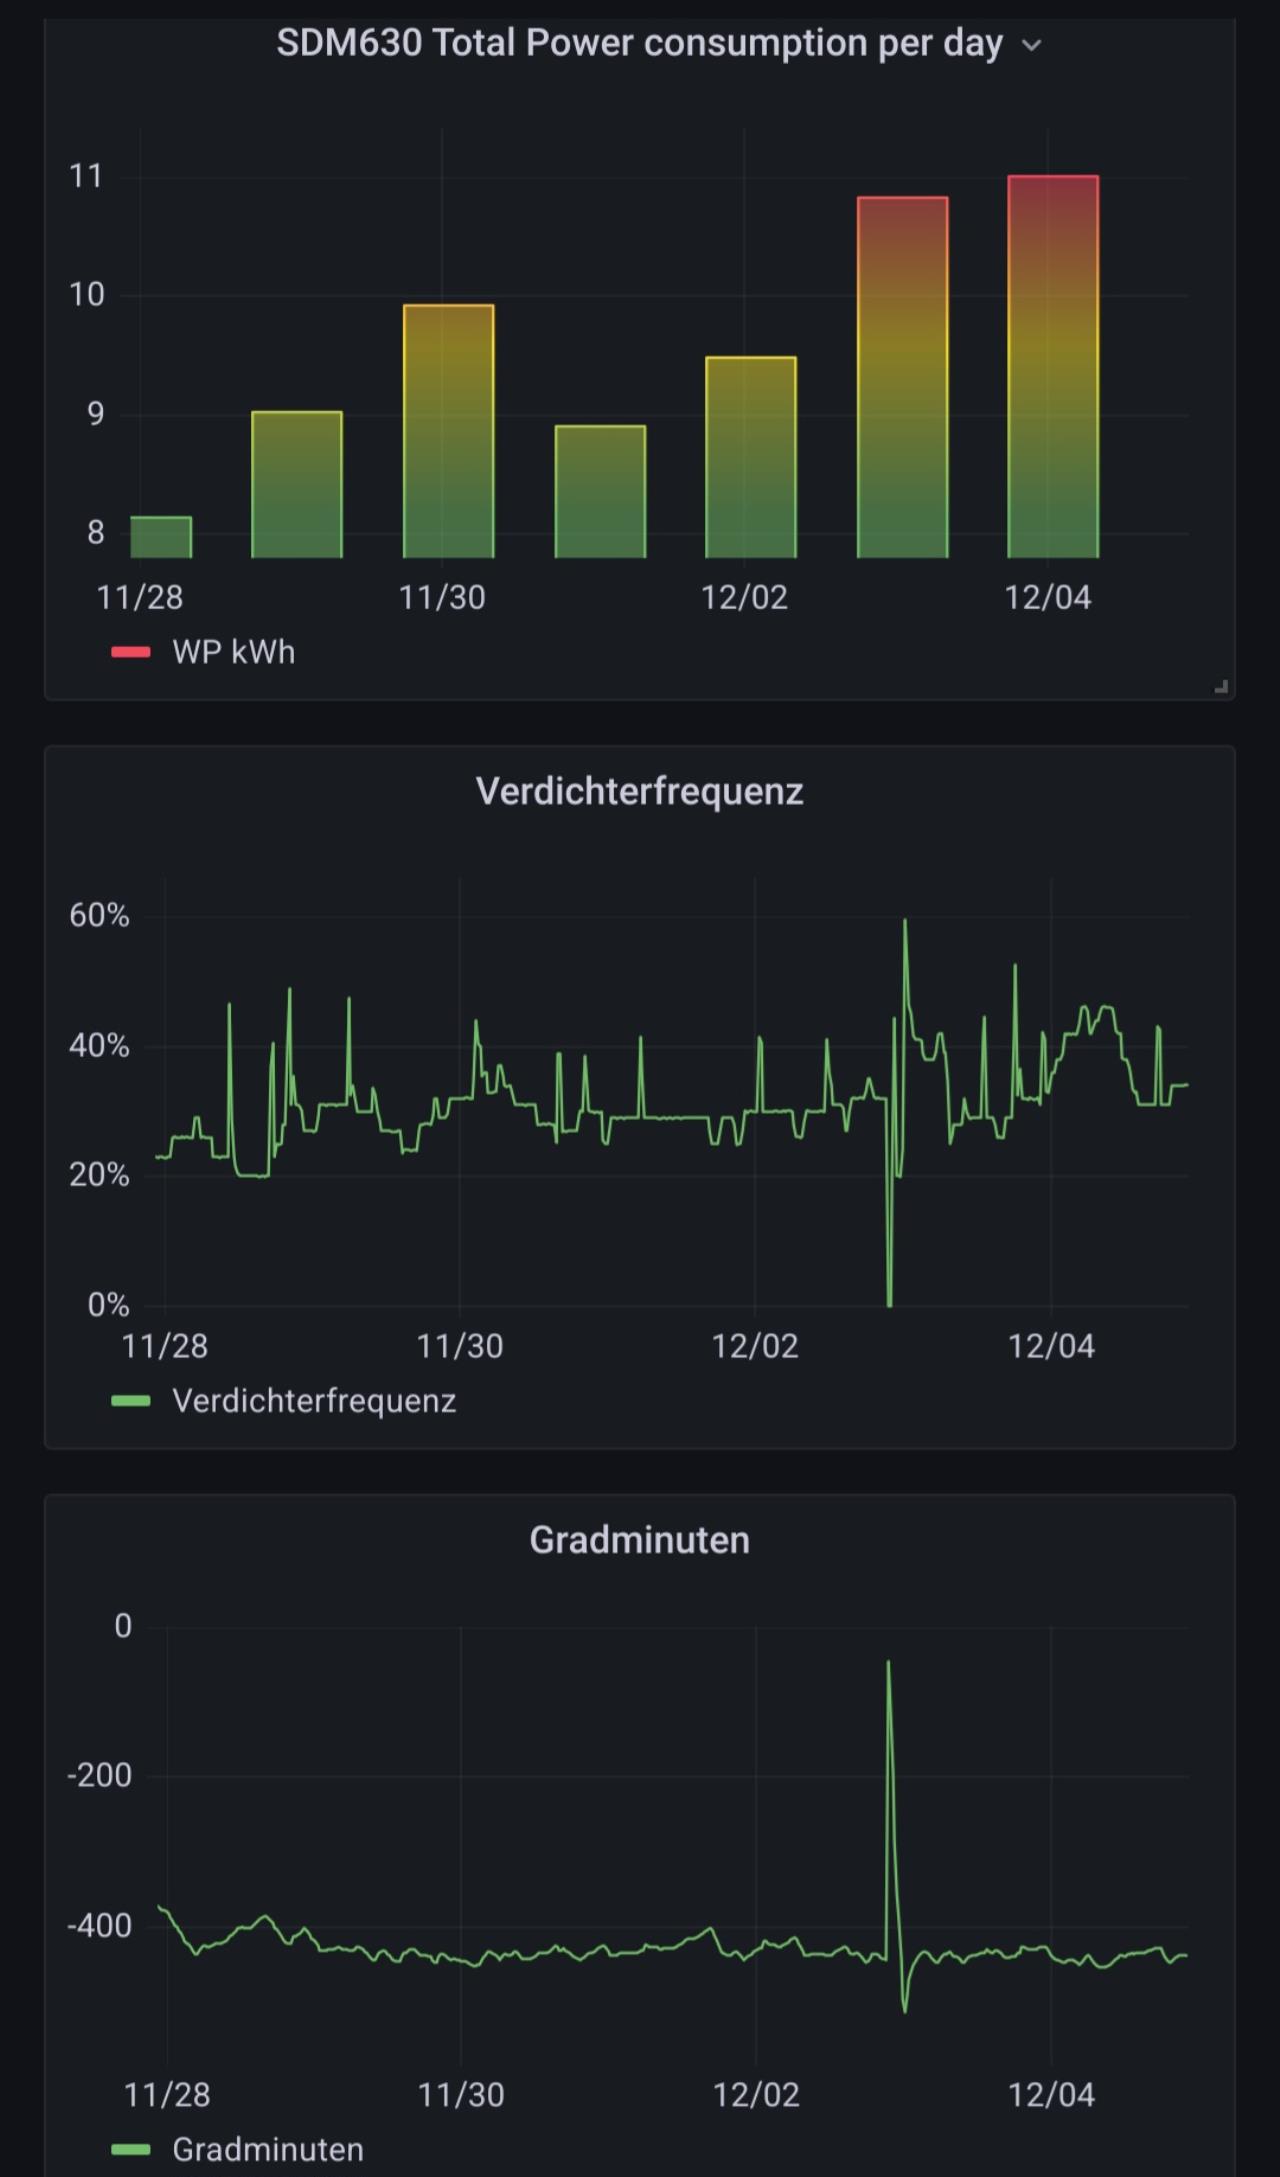Select the bar above the 12/02 label

[x=751, y=457]
